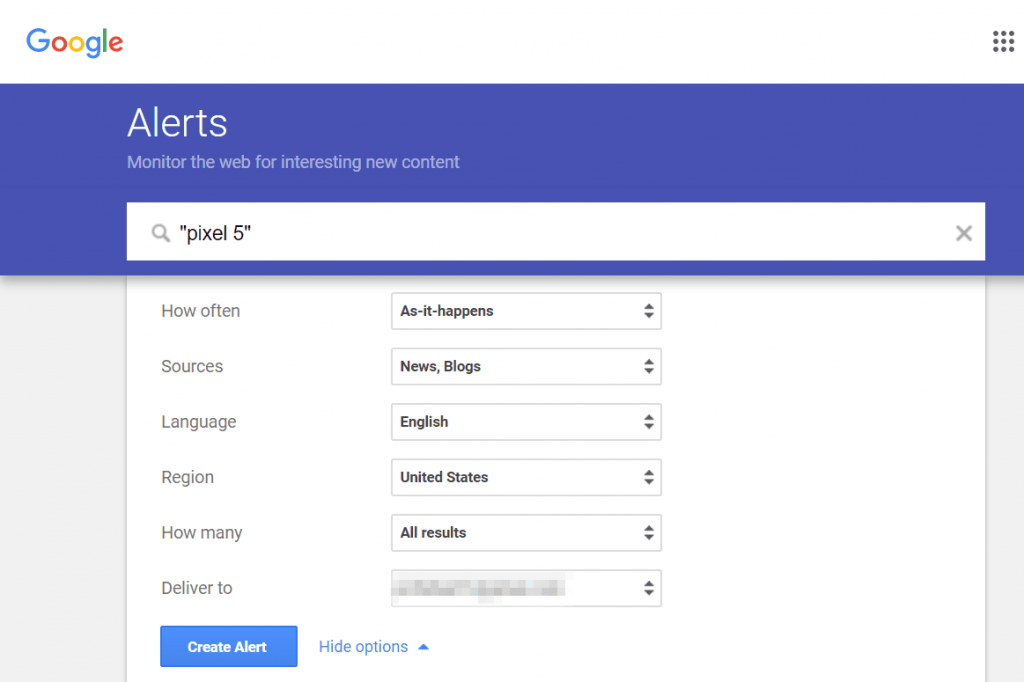Clear the "pixel 5" search query

(963, 233)
